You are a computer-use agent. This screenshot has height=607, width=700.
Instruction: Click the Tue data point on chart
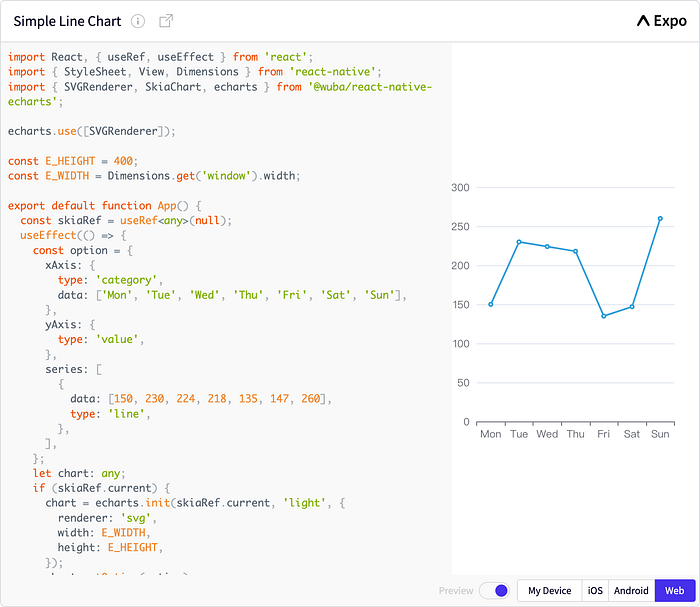(x=519, y=241)
